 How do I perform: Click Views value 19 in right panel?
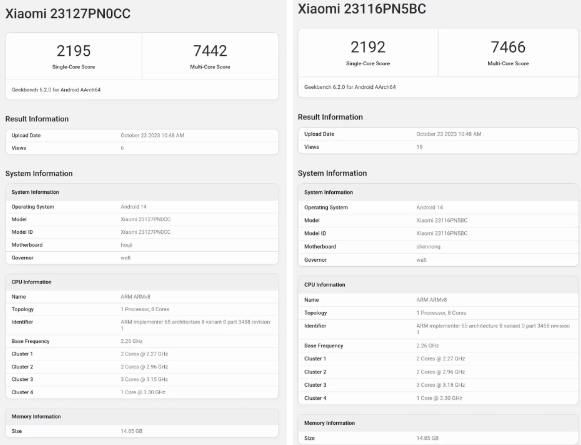tap(419, 147)
